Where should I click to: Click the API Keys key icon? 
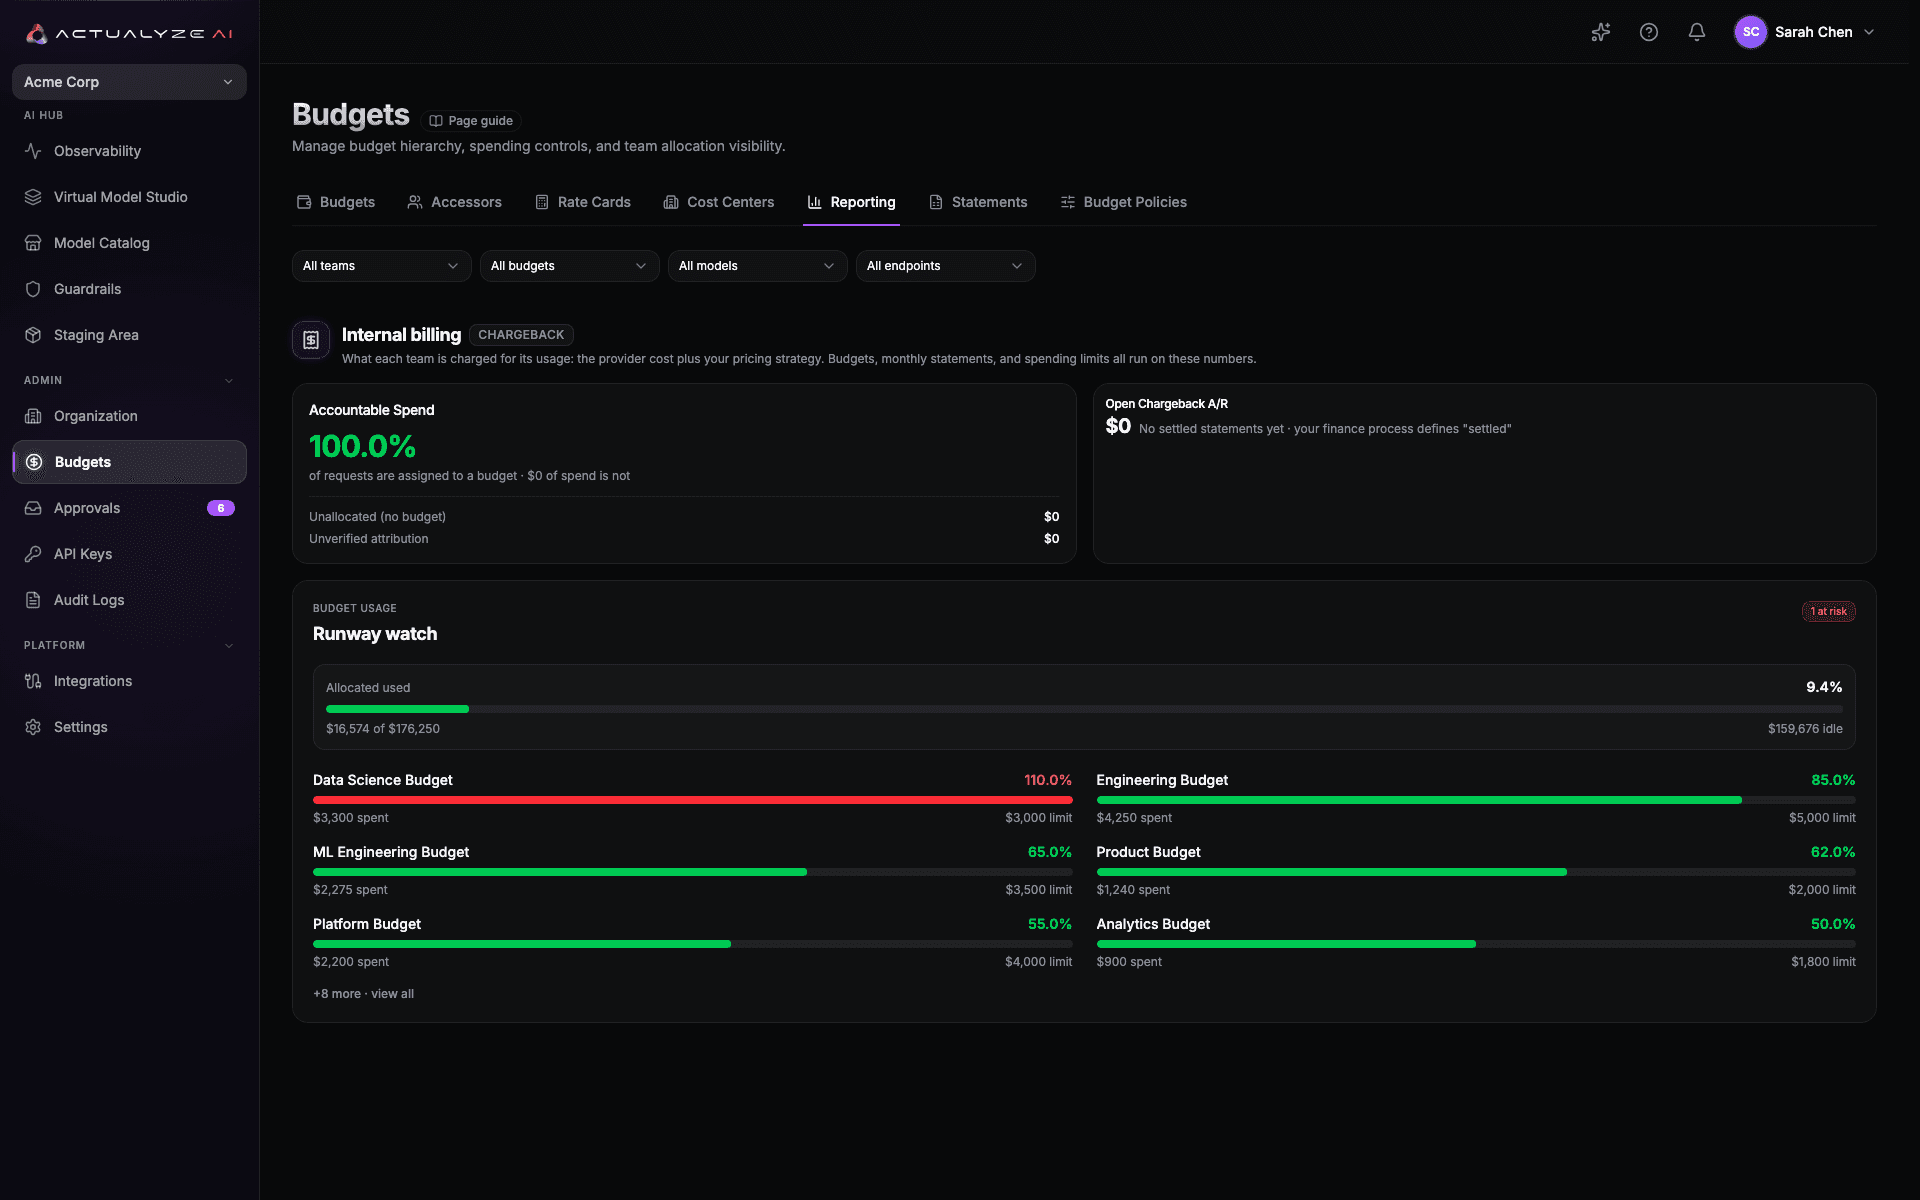(33, 554)
